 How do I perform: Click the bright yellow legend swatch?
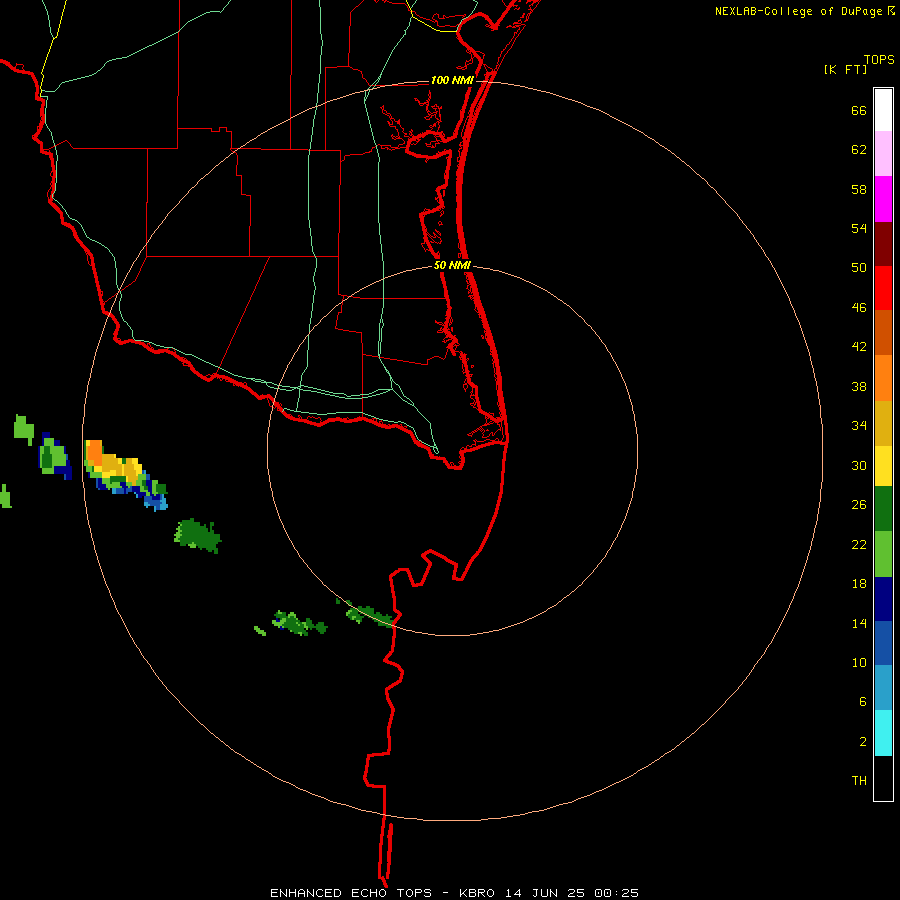point(883,466)
